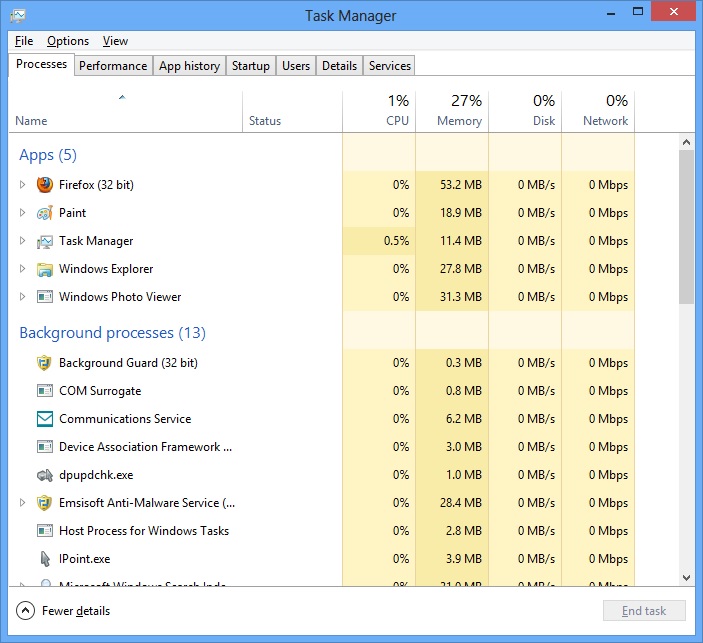The width and height of the screenshot is (703, 643).
Task: Select the Communications Service process name
Action: pos(125,419)
